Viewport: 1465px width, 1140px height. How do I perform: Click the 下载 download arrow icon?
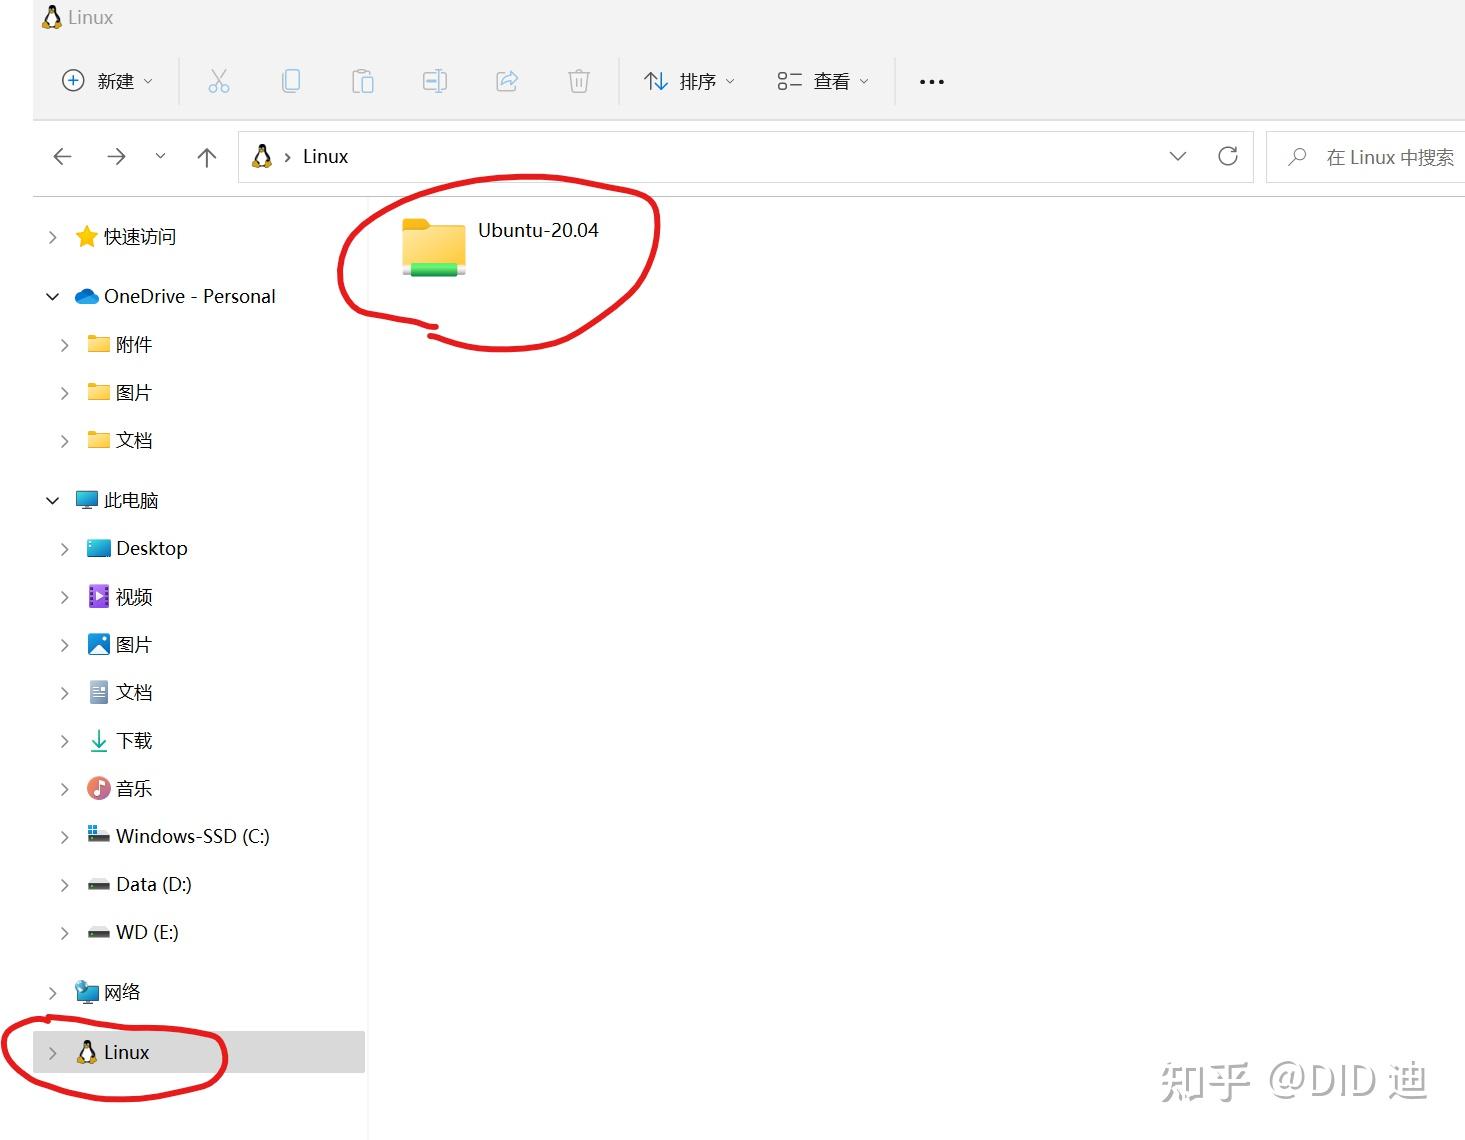[x=99, y=741]
